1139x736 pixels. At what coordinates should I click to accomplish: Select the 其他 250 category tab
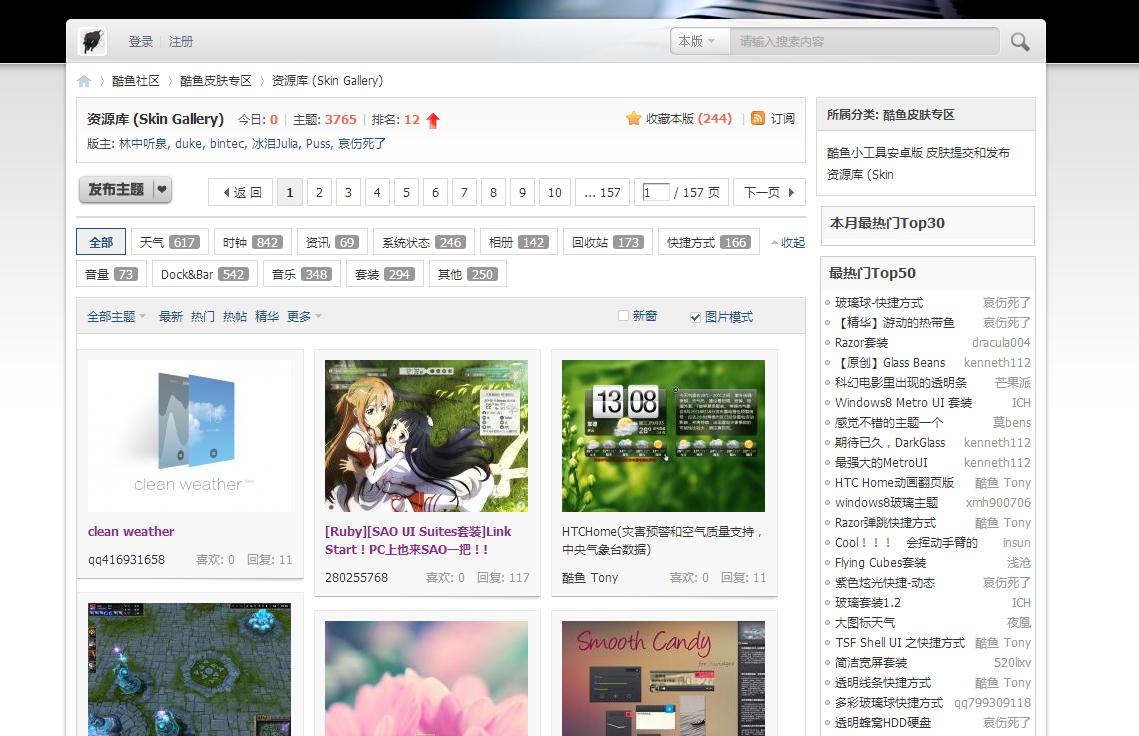(x=468, y=274)
